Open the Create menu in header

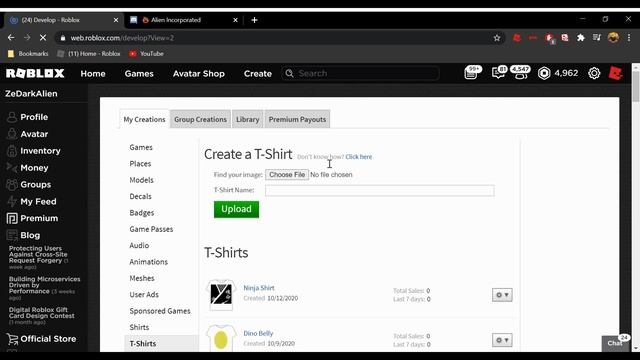point(258,73)
